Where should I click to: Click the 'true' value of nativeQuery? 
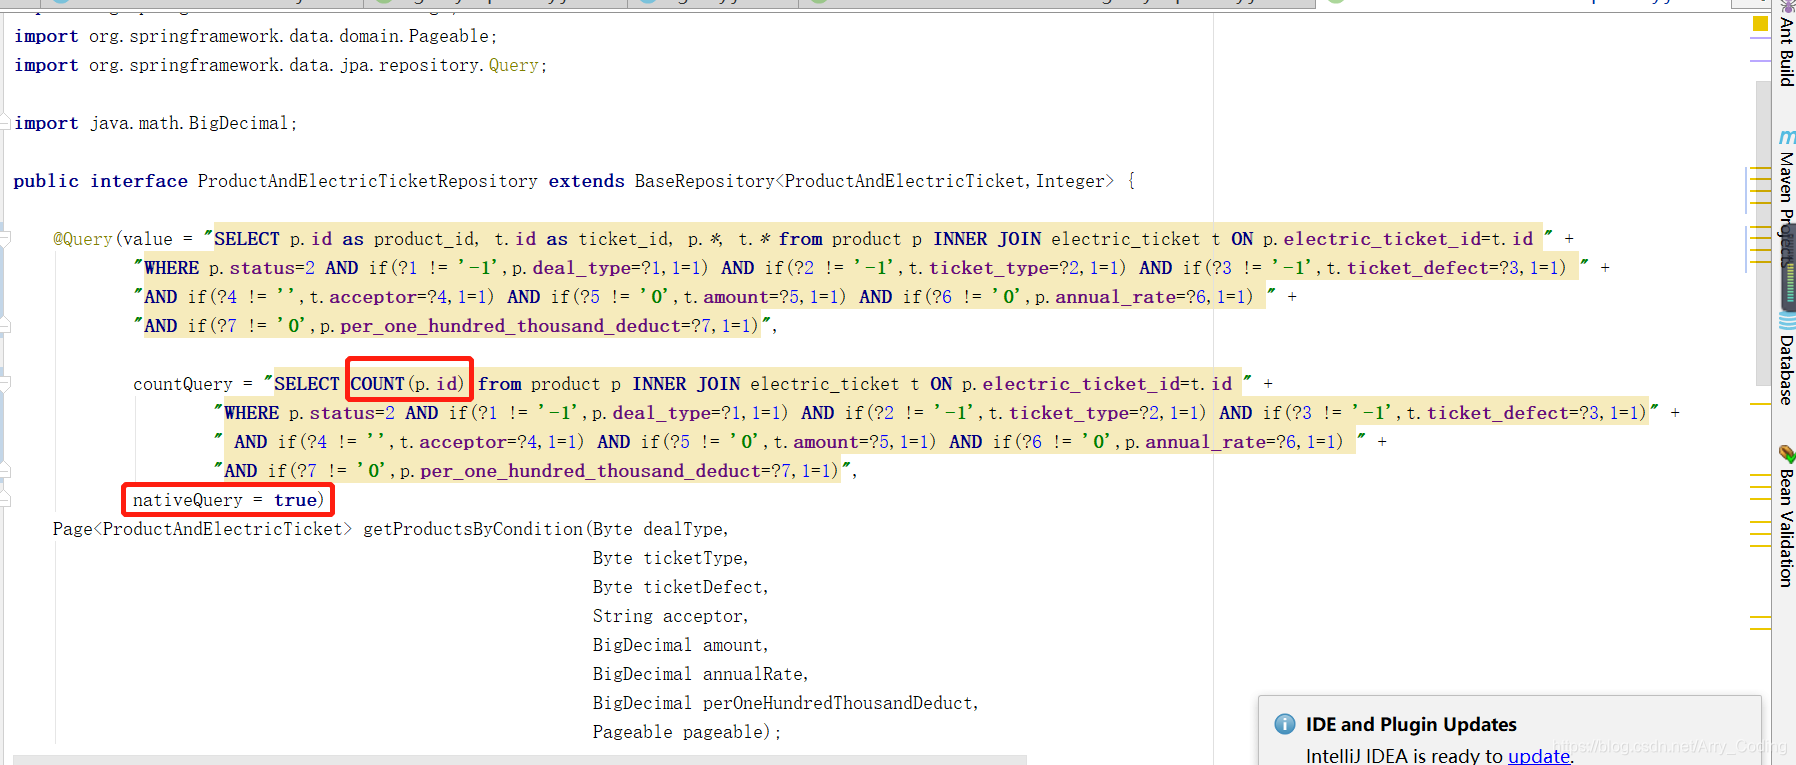point(295,500)
